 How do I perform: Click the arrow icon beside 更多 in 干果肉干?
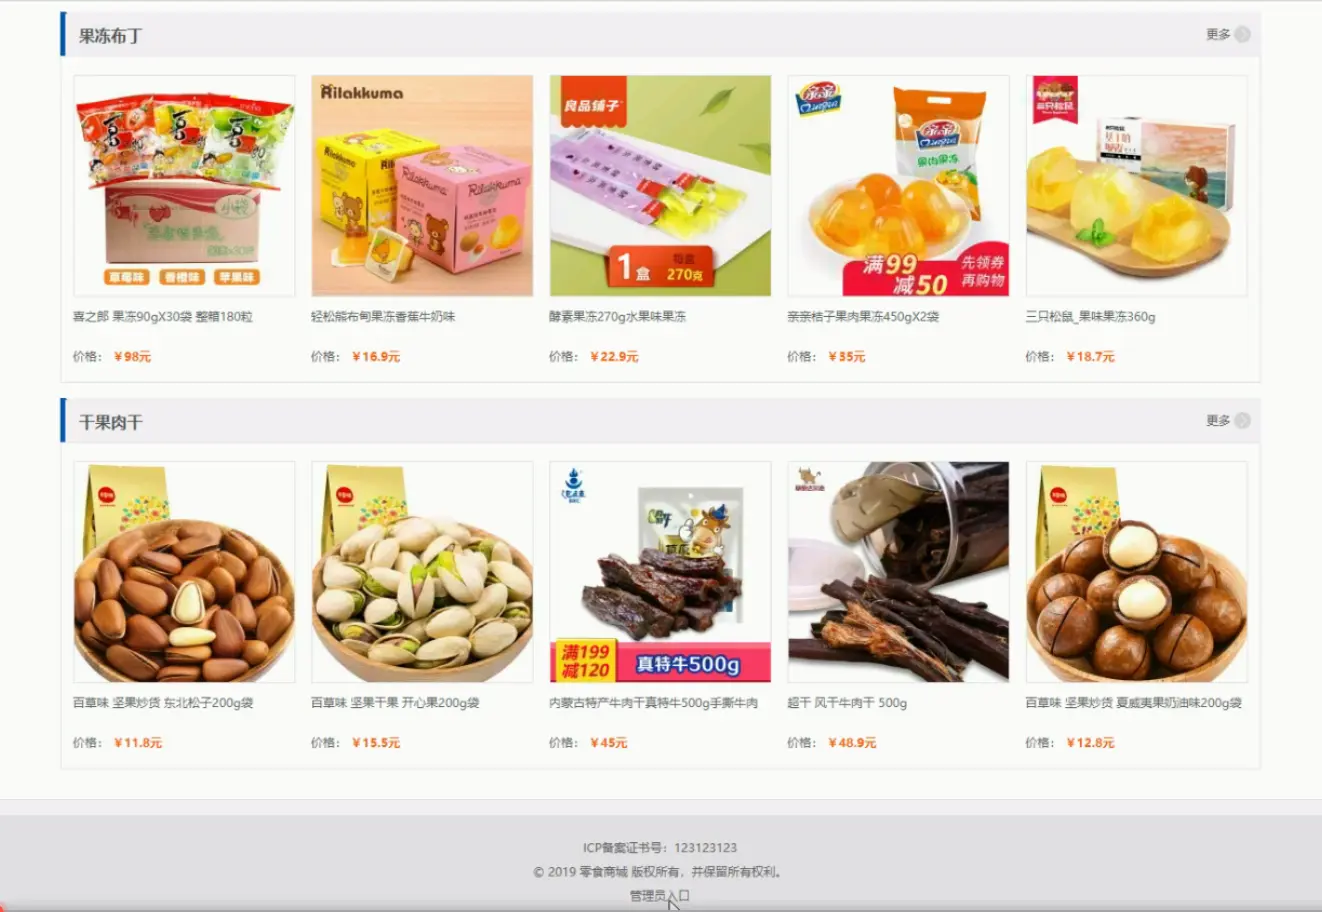point(1242,421)
